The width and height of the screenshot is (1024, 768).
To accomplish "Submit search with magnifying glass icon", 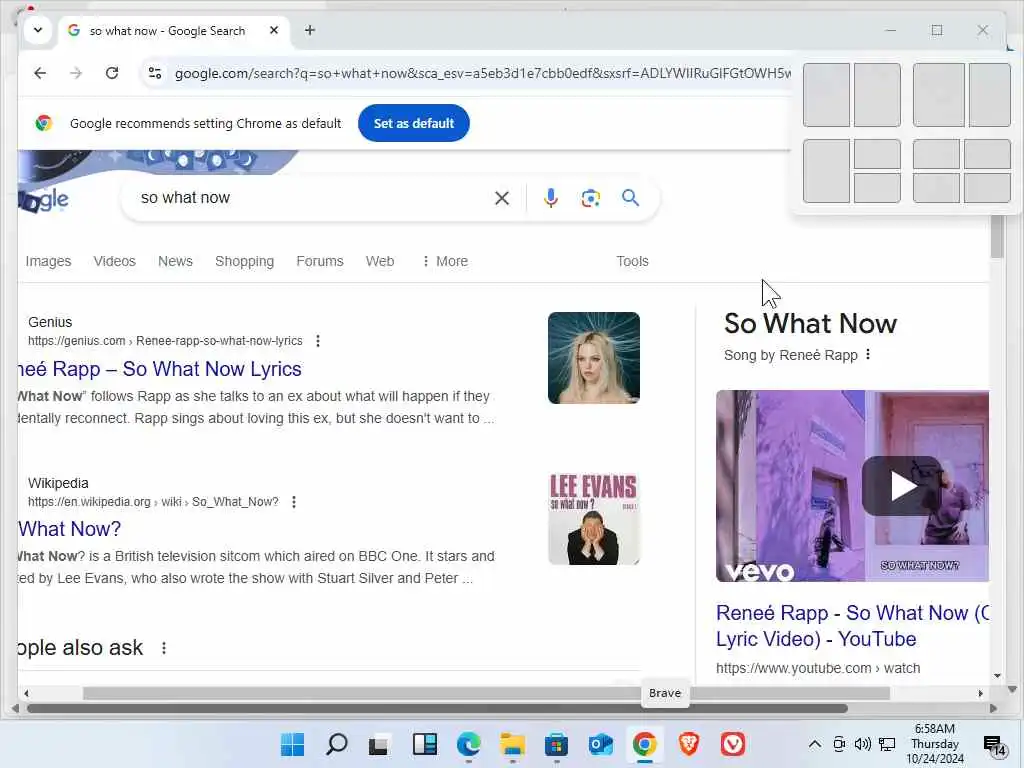I will pyautogui.click(x=630, y=198).
